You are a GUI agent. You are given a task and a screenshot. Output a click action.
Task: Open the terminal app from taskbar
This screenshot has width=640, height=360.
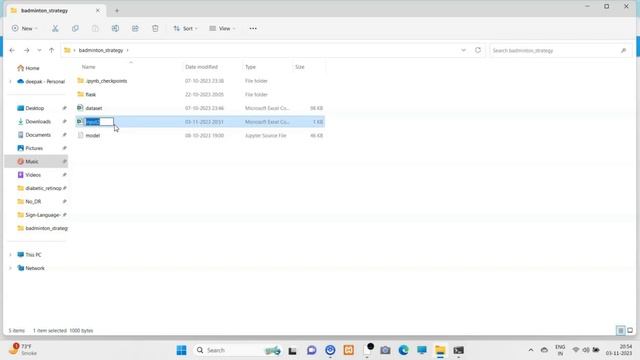(x=458, y=350)
